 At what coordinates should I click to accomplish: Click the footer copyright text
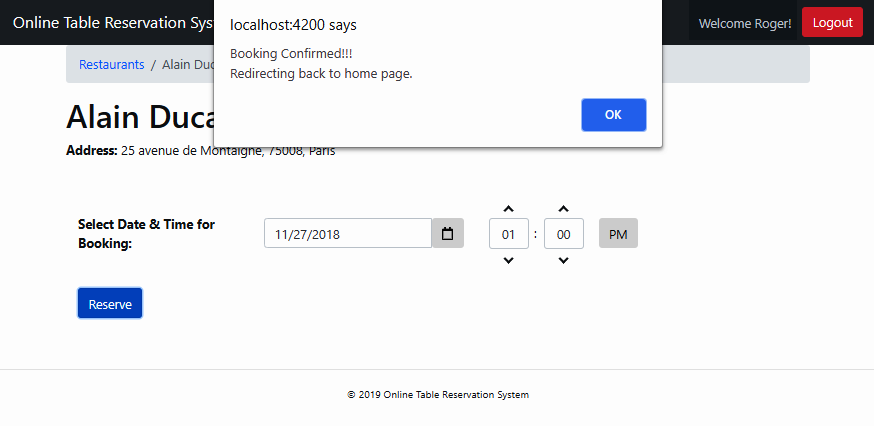coord(437,395)
